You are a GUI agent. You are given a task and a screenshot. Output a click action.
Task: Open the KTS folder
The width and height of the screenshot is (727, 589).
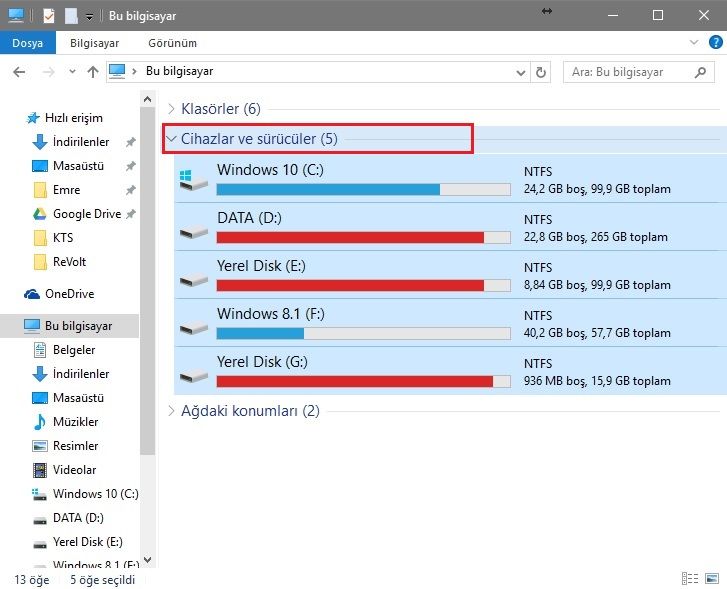click(x=63, y=237)
